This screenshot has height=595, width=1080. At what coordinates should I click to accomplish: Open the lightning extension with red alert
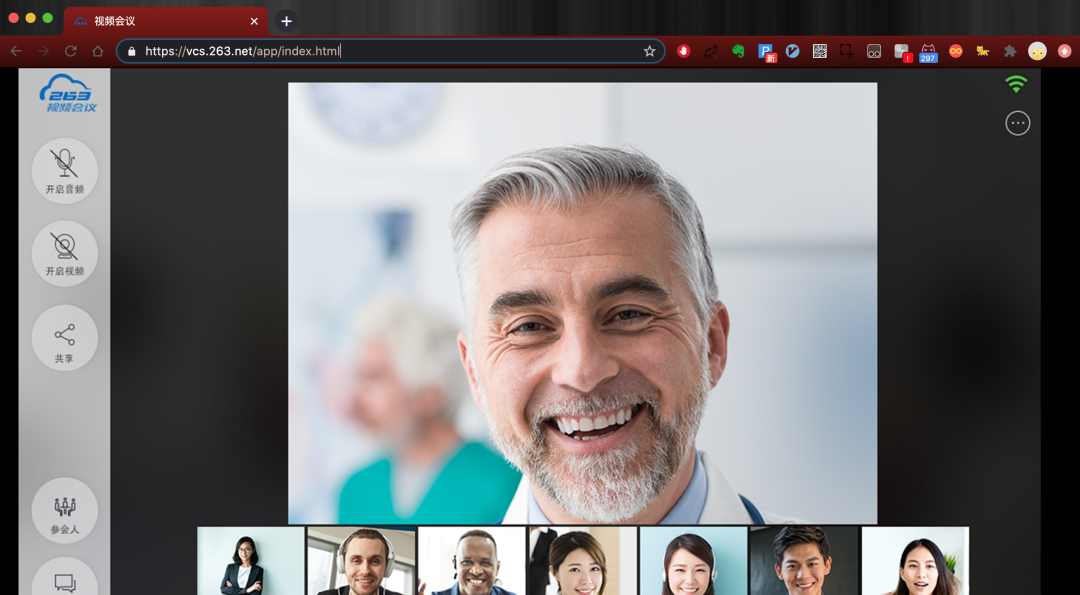pos(902,52)
